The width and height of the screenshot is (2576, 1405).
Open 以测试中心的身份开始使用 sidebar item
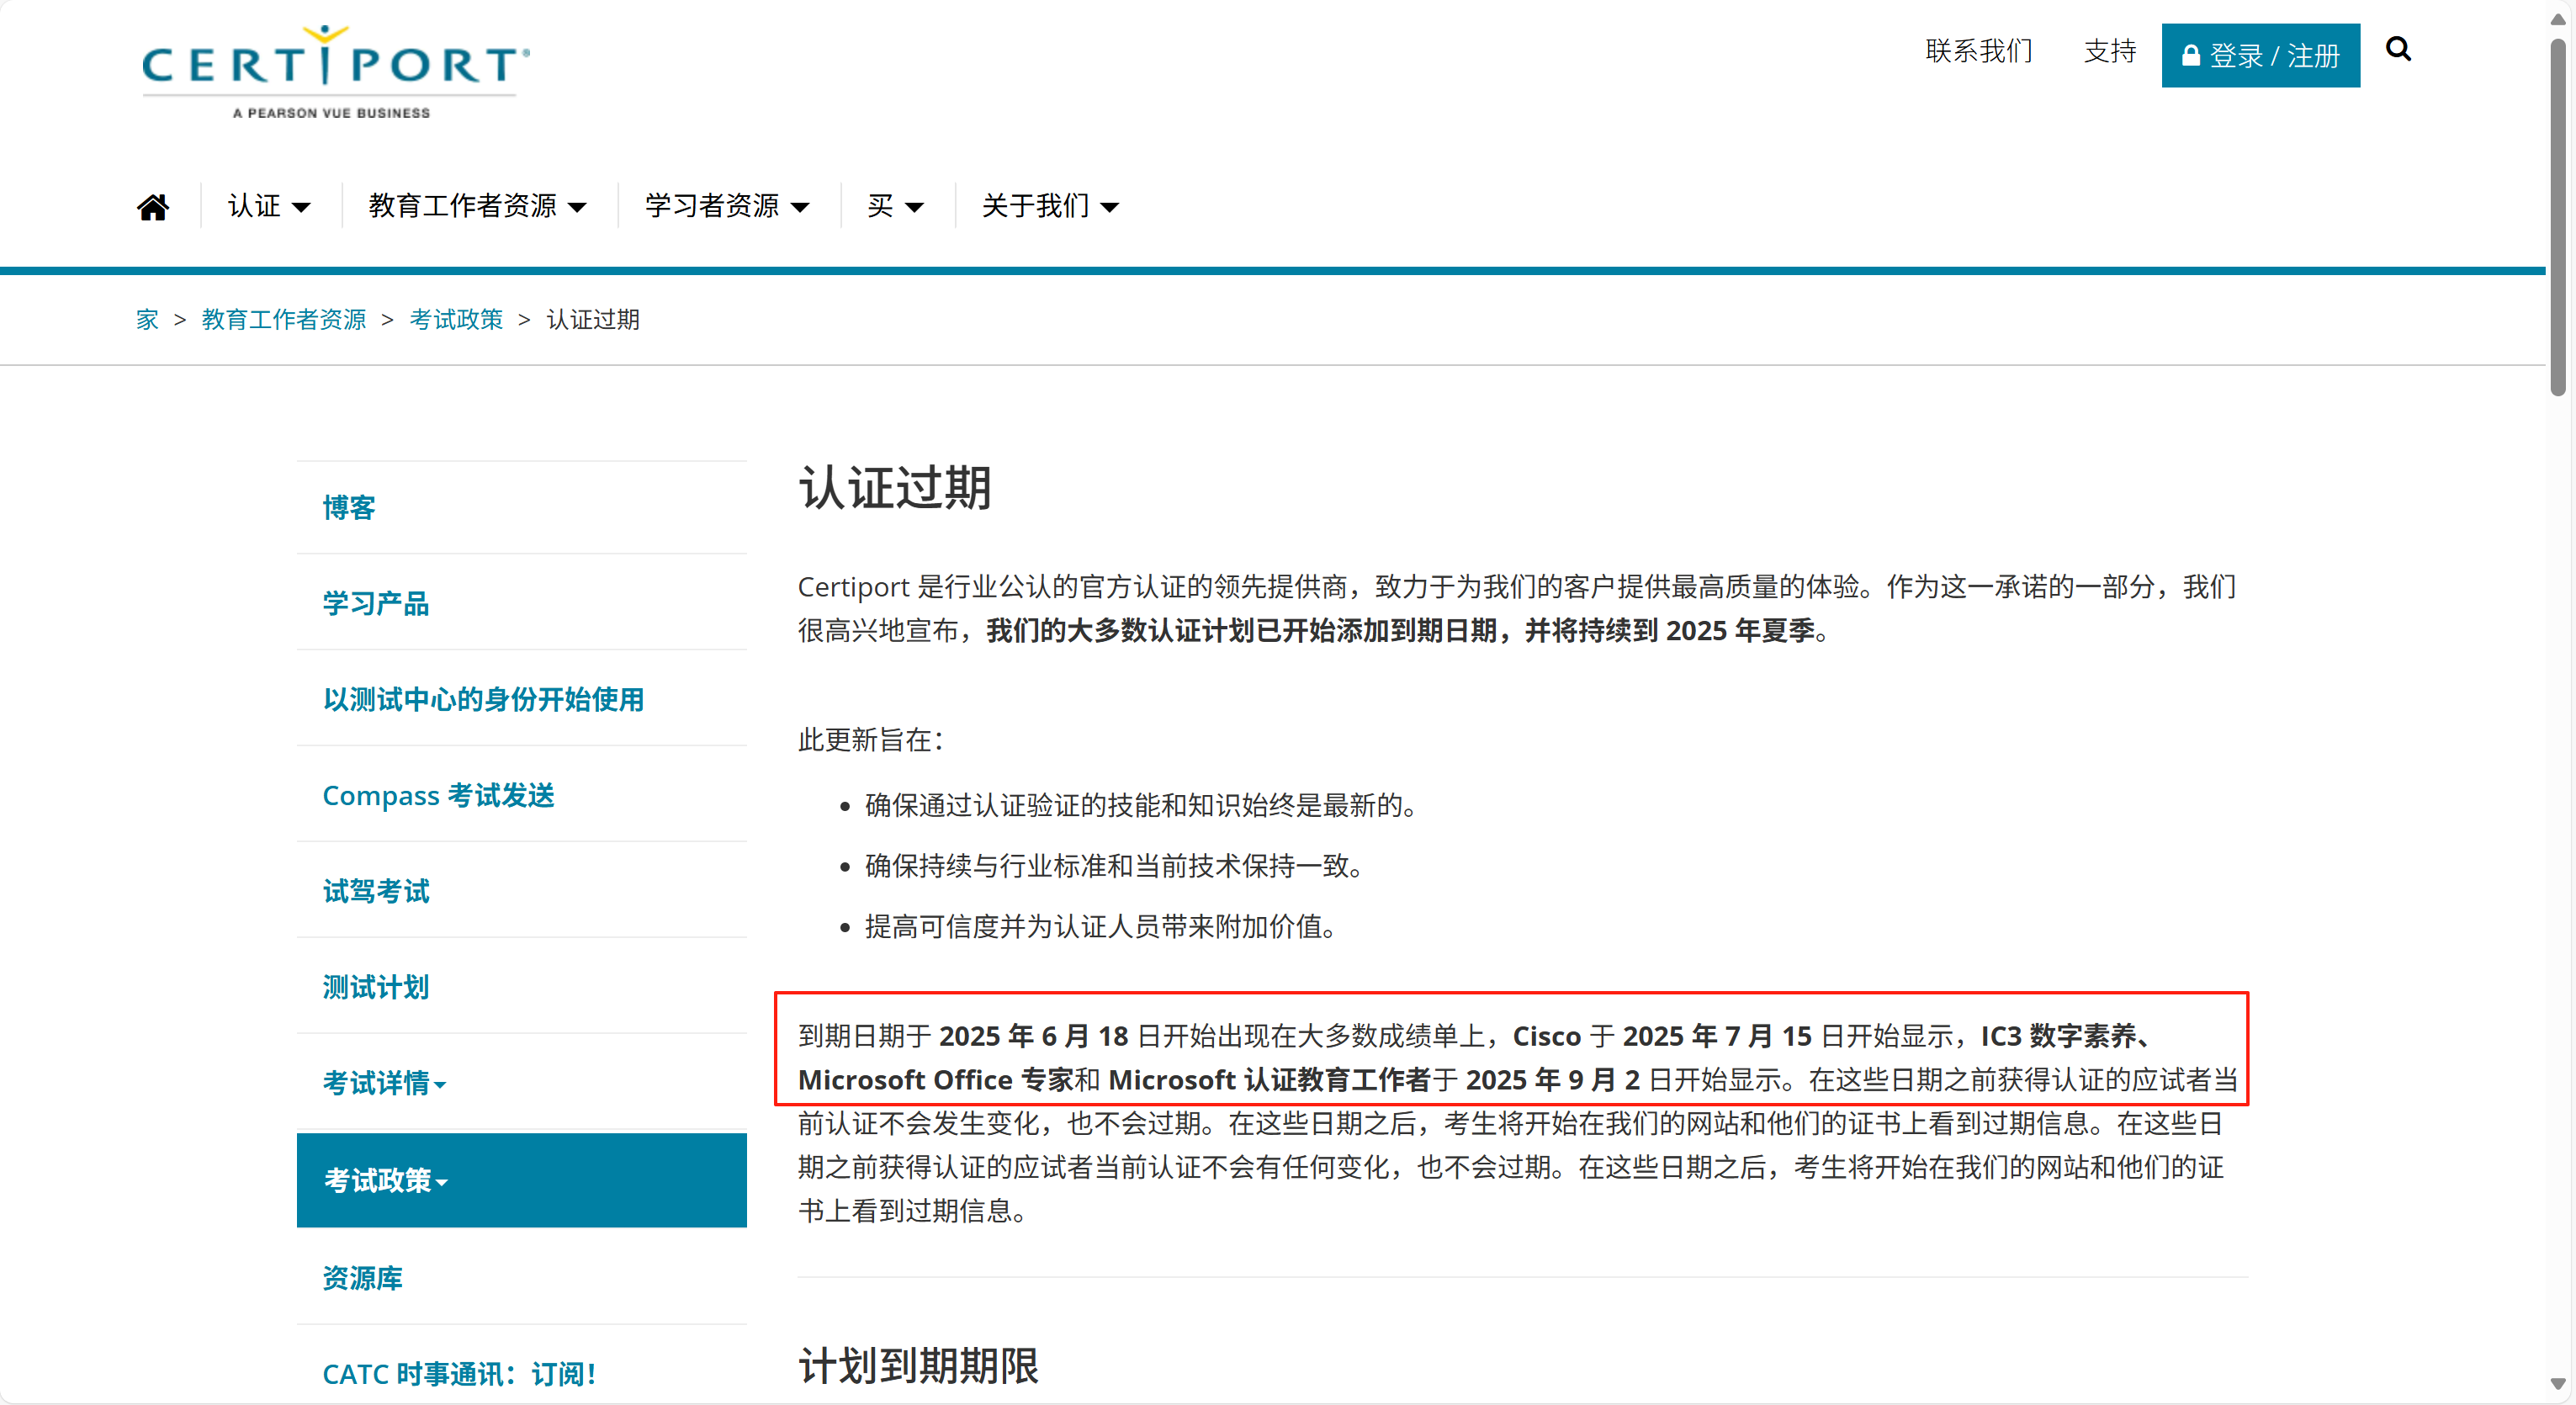(483, 699)
